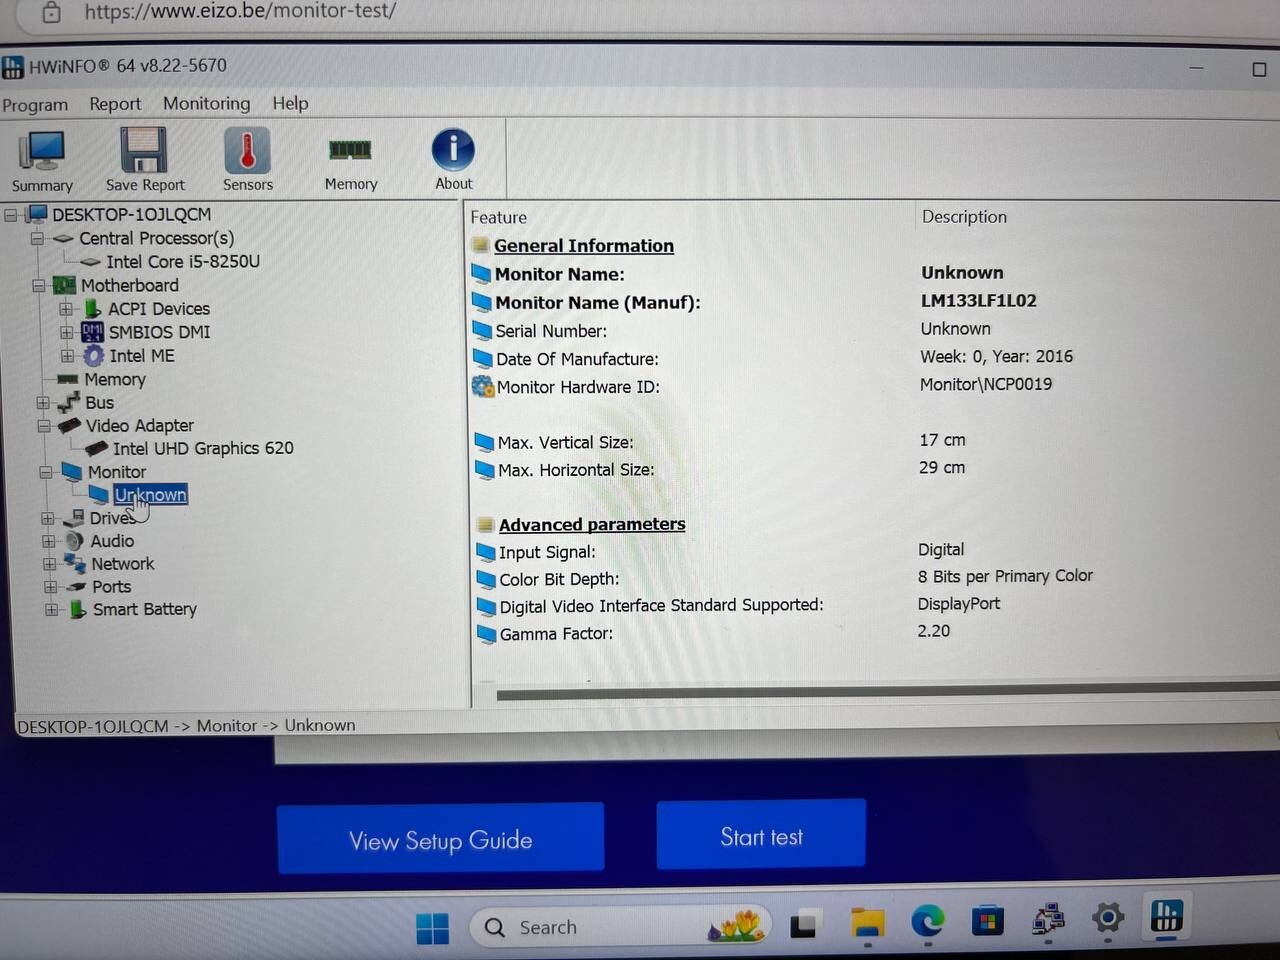Image resolution: width=1280 pixels, height=960 pixels.
Task: Collapse the Central Processor(s) node
Action: 37,238
